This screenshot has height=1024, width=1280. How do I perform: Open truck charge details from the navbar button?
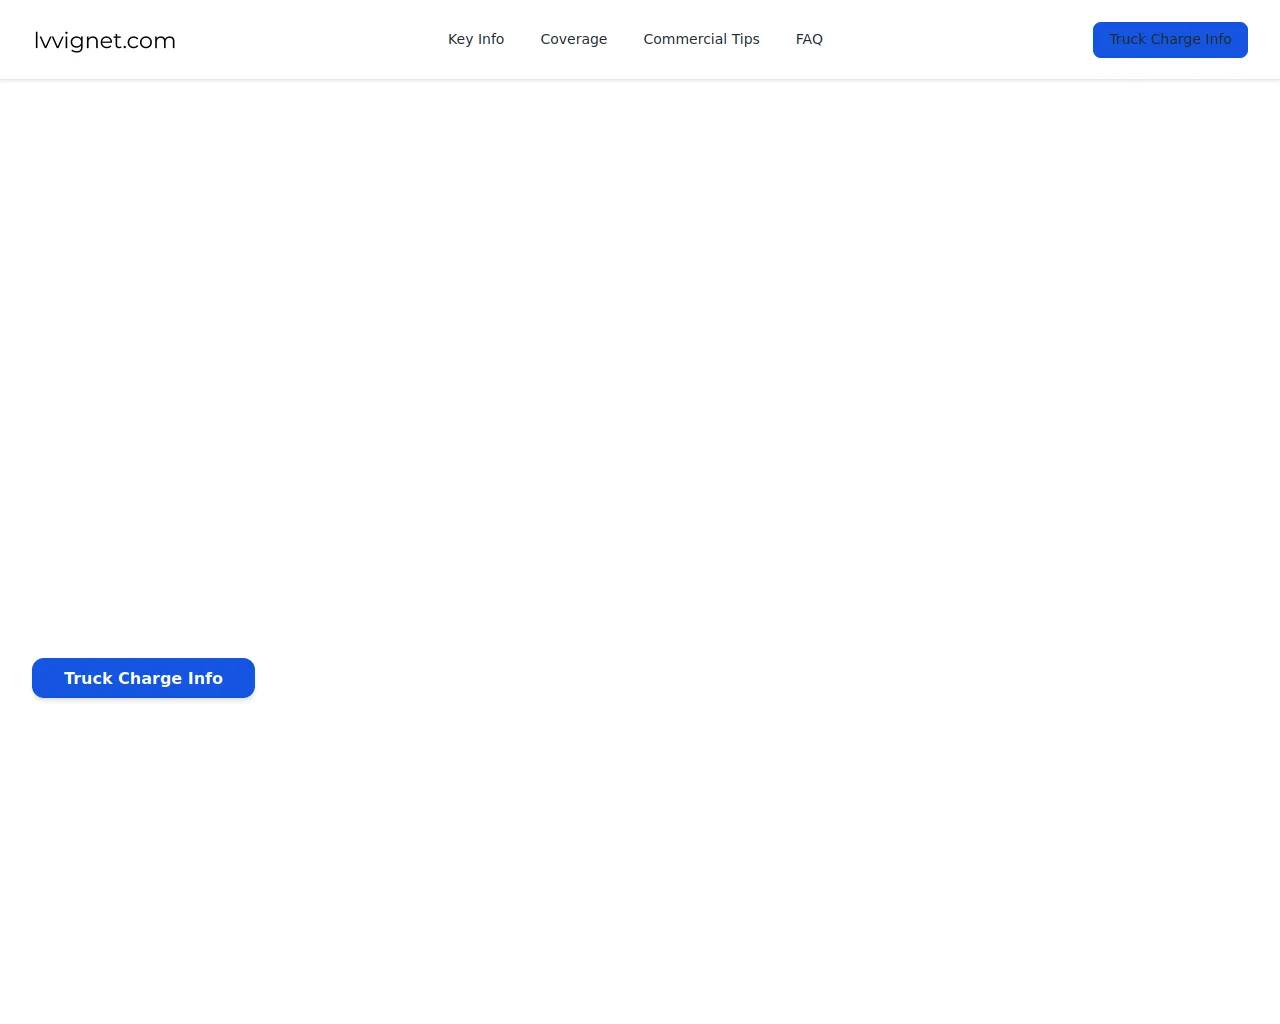point(1170,40)
